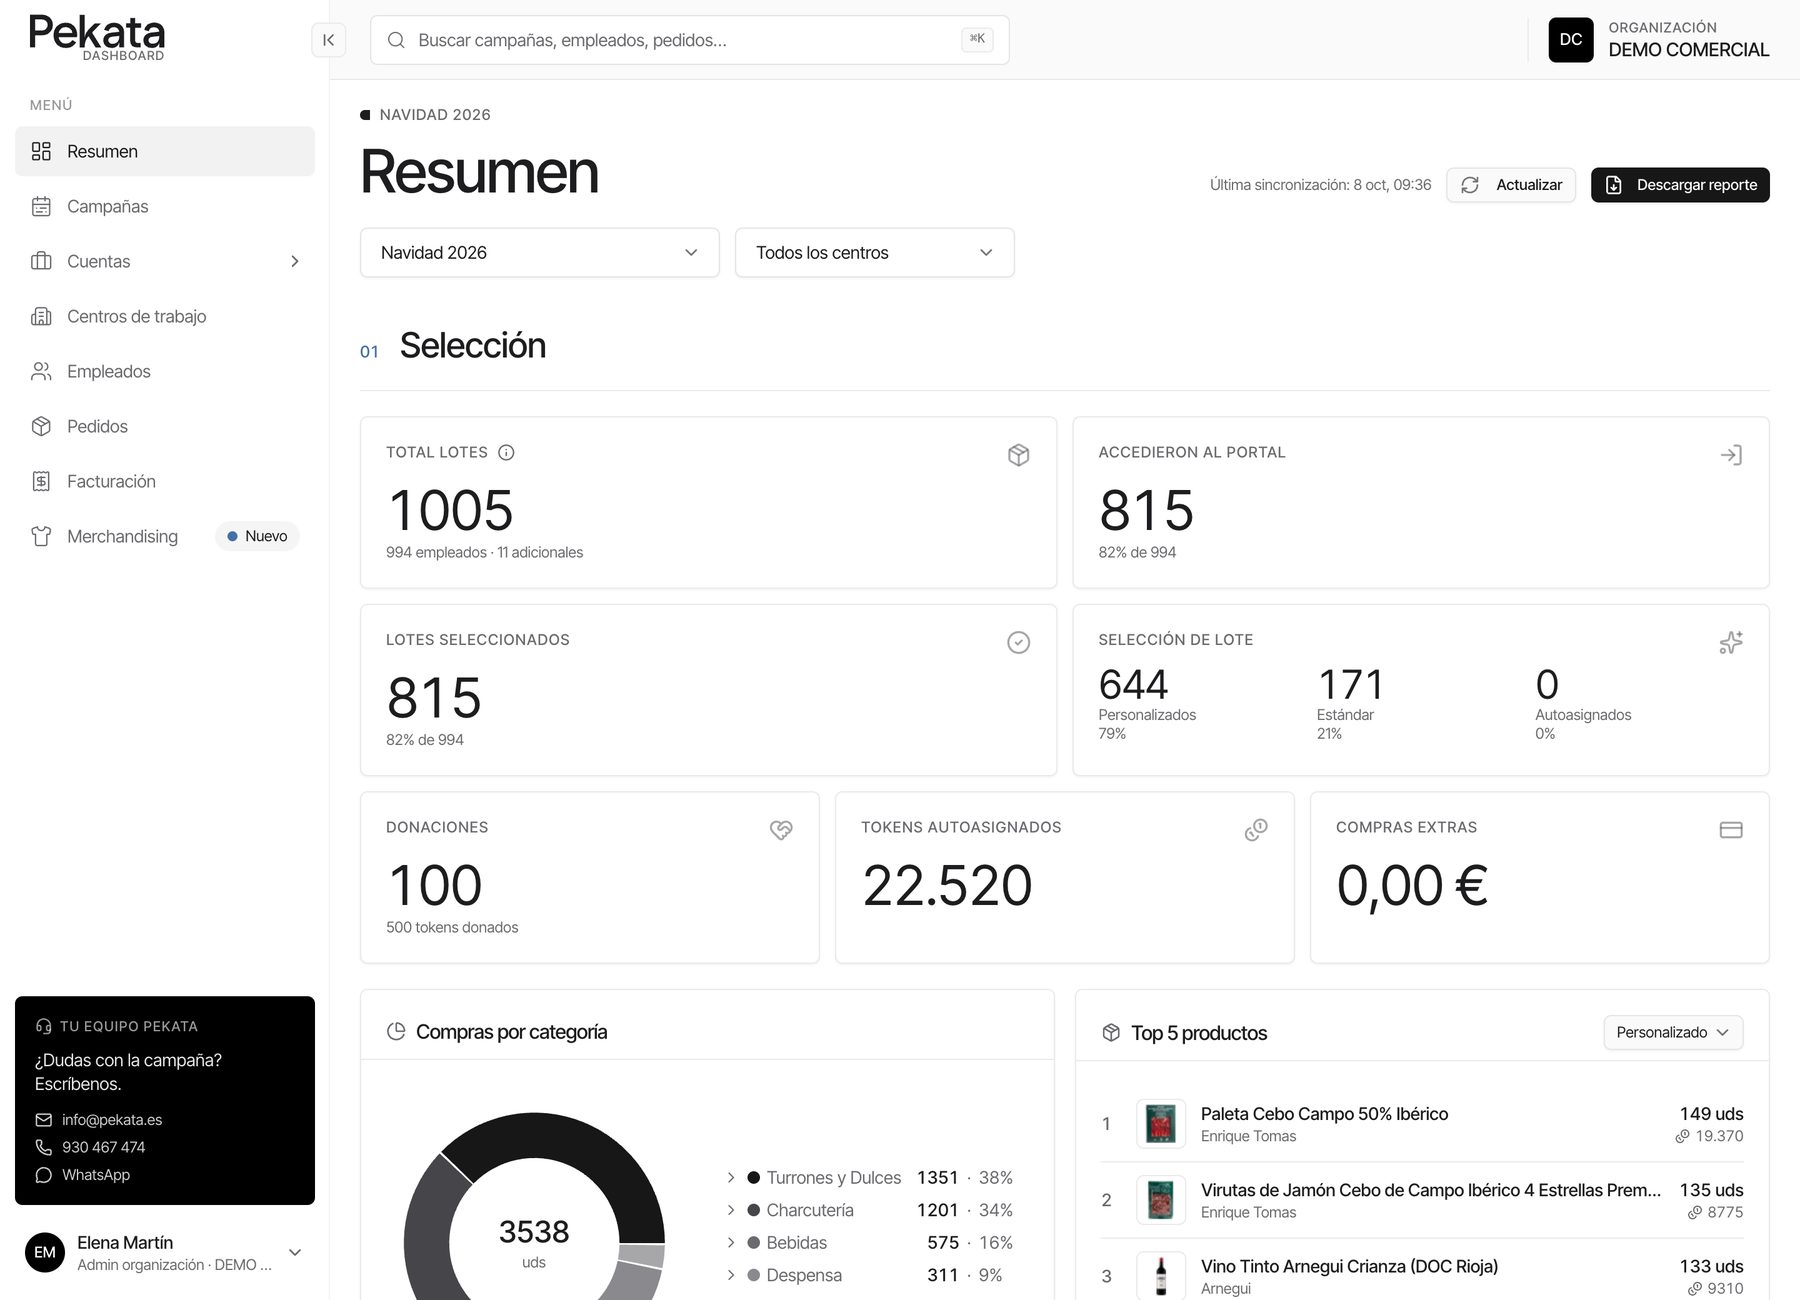Expand the Elena Martín user menu
This screenshot has width=1800, height=1300.
click(x=295, y=1252)
